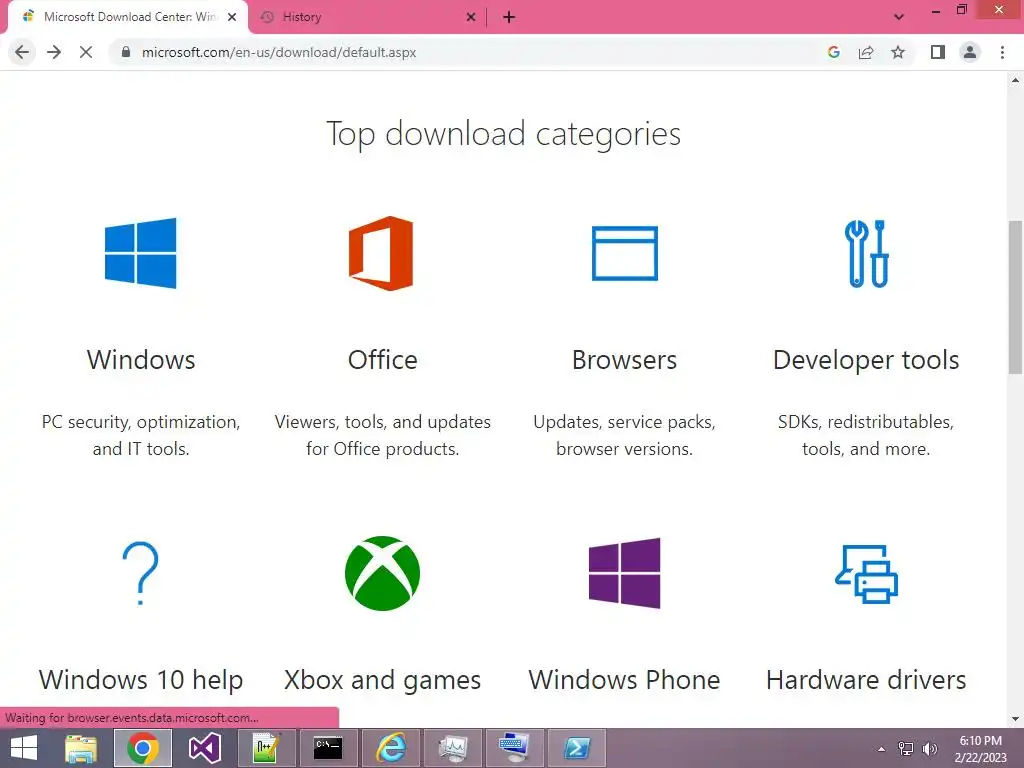The width and height of the screenshot is (1024, 768).
Task: Launch PowerShell from the taskbar
Action: (576, 748)
